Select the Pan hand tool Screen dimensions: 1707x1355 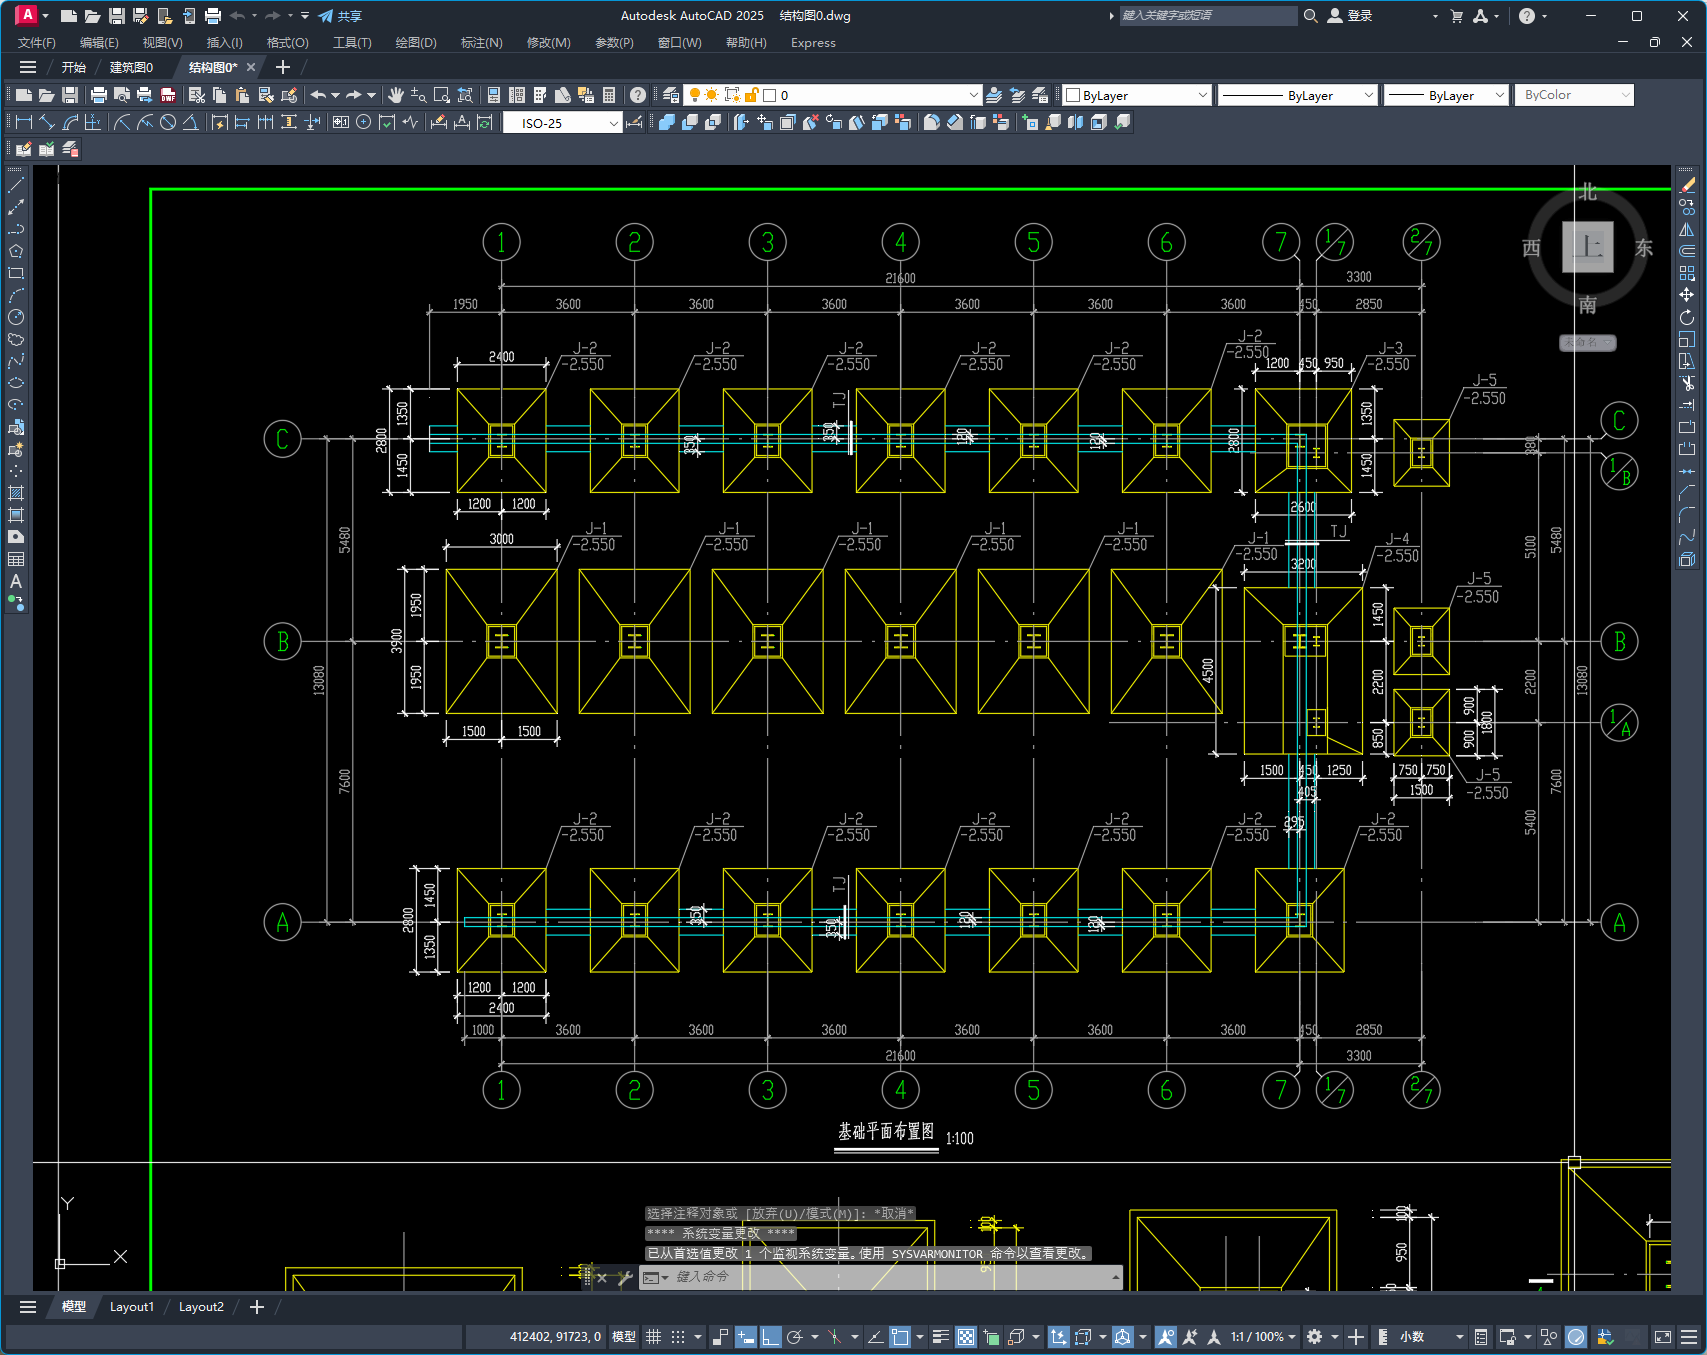click(x=396, y=95)
